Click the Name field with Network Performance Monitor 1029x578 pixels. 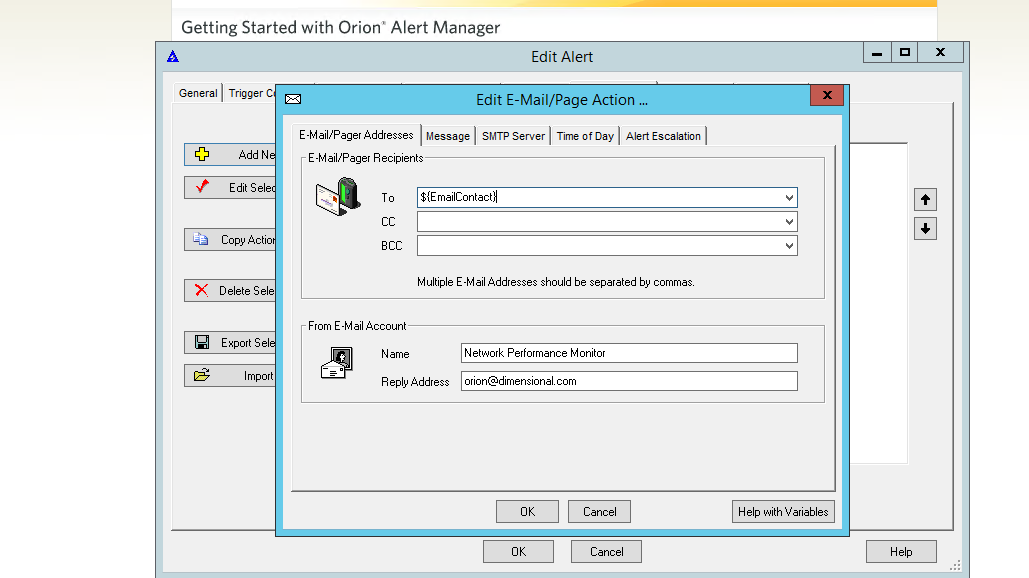pyautogui.click(x=629, y=353)
